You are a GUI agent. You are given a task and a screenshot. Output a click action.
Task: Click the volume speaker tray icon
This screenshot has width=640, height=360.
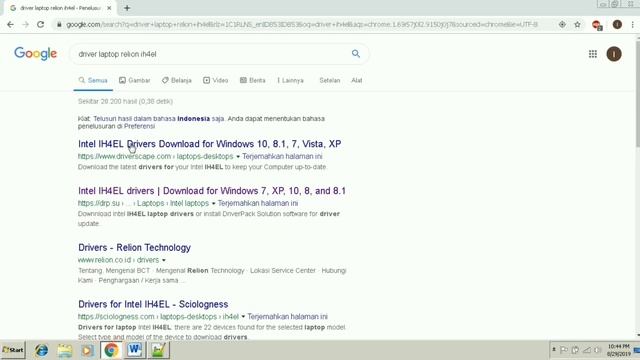click(x=598, y=350)
